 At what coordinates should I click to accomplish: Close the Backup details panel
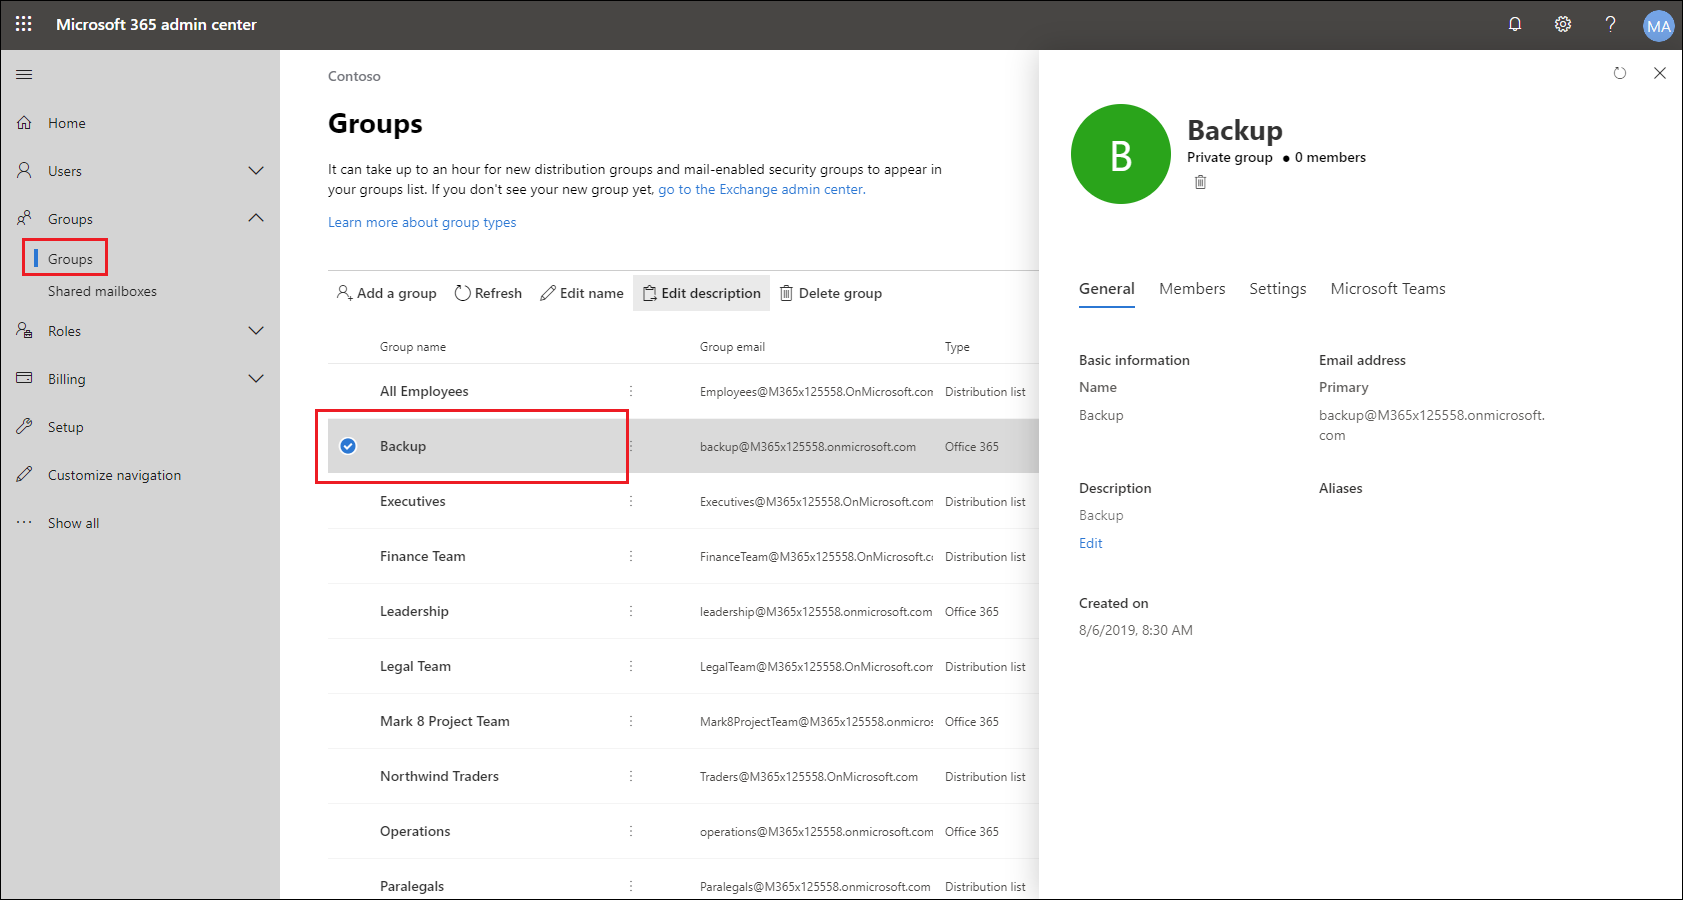click(x=1660, y=73)
